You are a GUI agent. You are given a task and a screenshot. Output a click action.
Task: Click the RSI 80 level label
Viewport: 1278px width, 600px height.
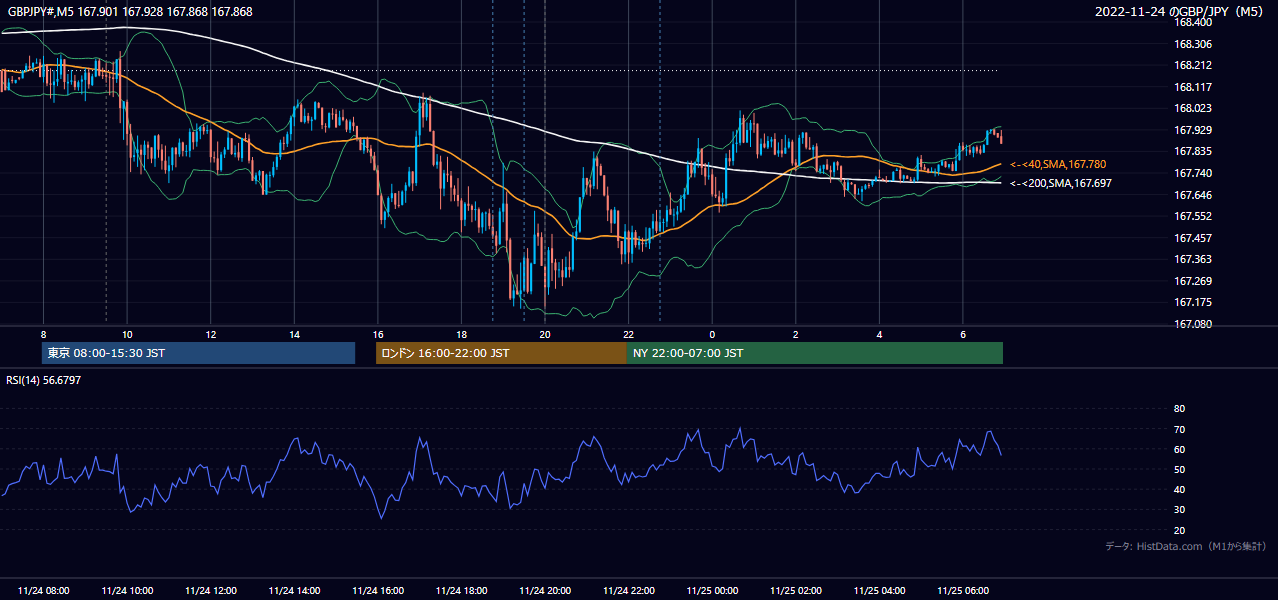1179,409
